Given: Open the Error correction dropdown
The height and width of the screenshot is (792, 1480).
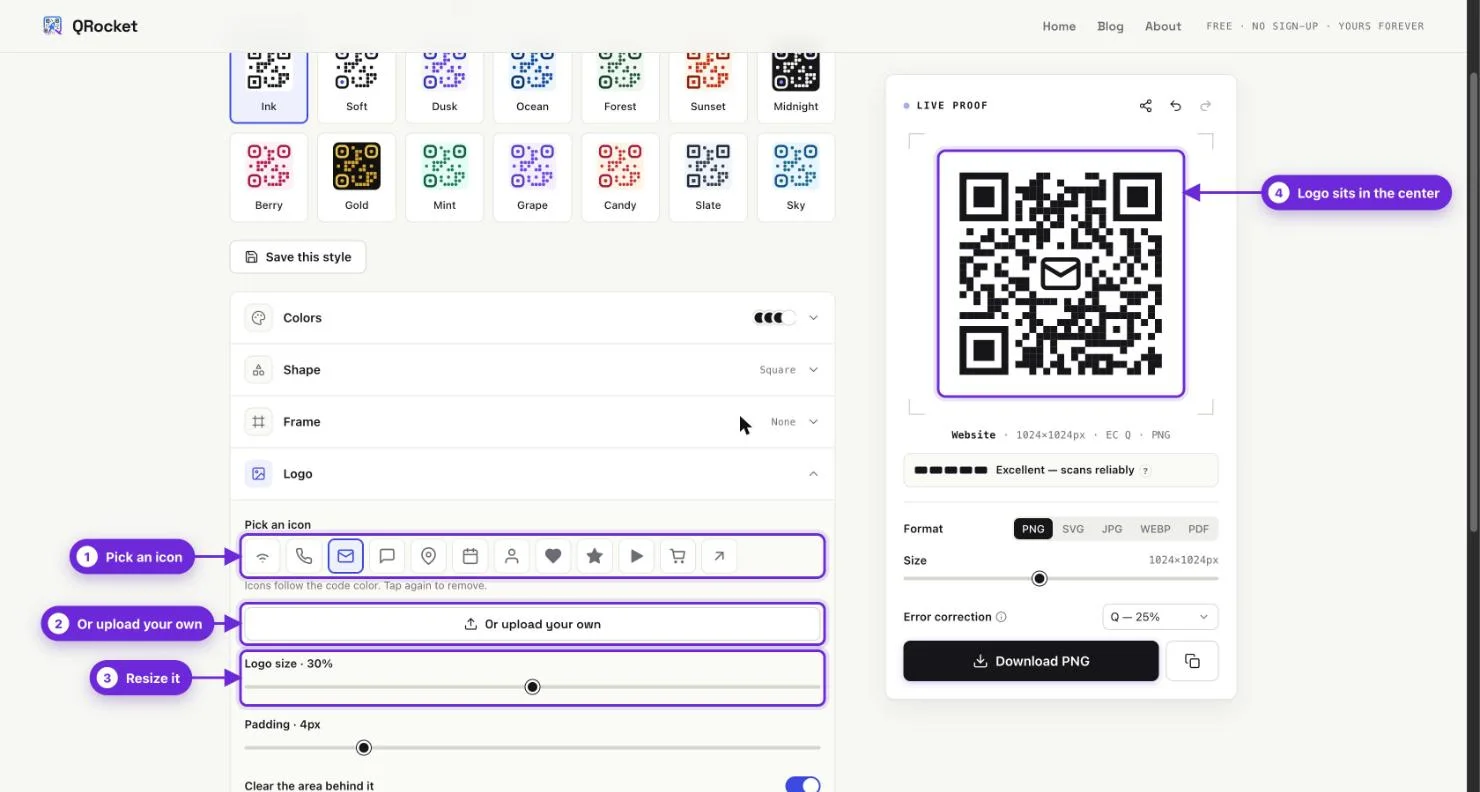Looking at the screenshot, I should [x=1160, y=617].
